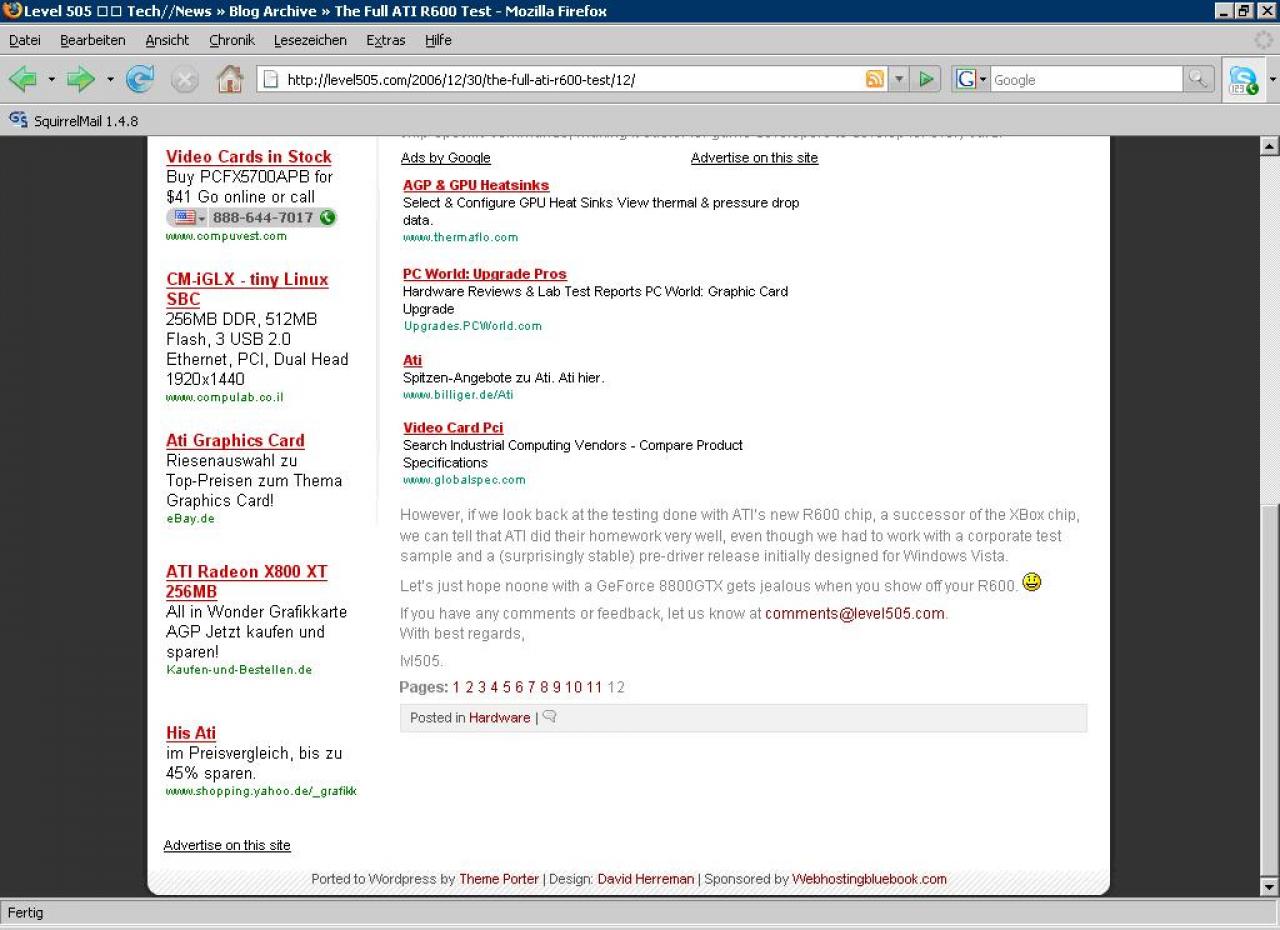Go to page 11 of the article
Screen dimensions: 1280x930
[x=594, y=687]
